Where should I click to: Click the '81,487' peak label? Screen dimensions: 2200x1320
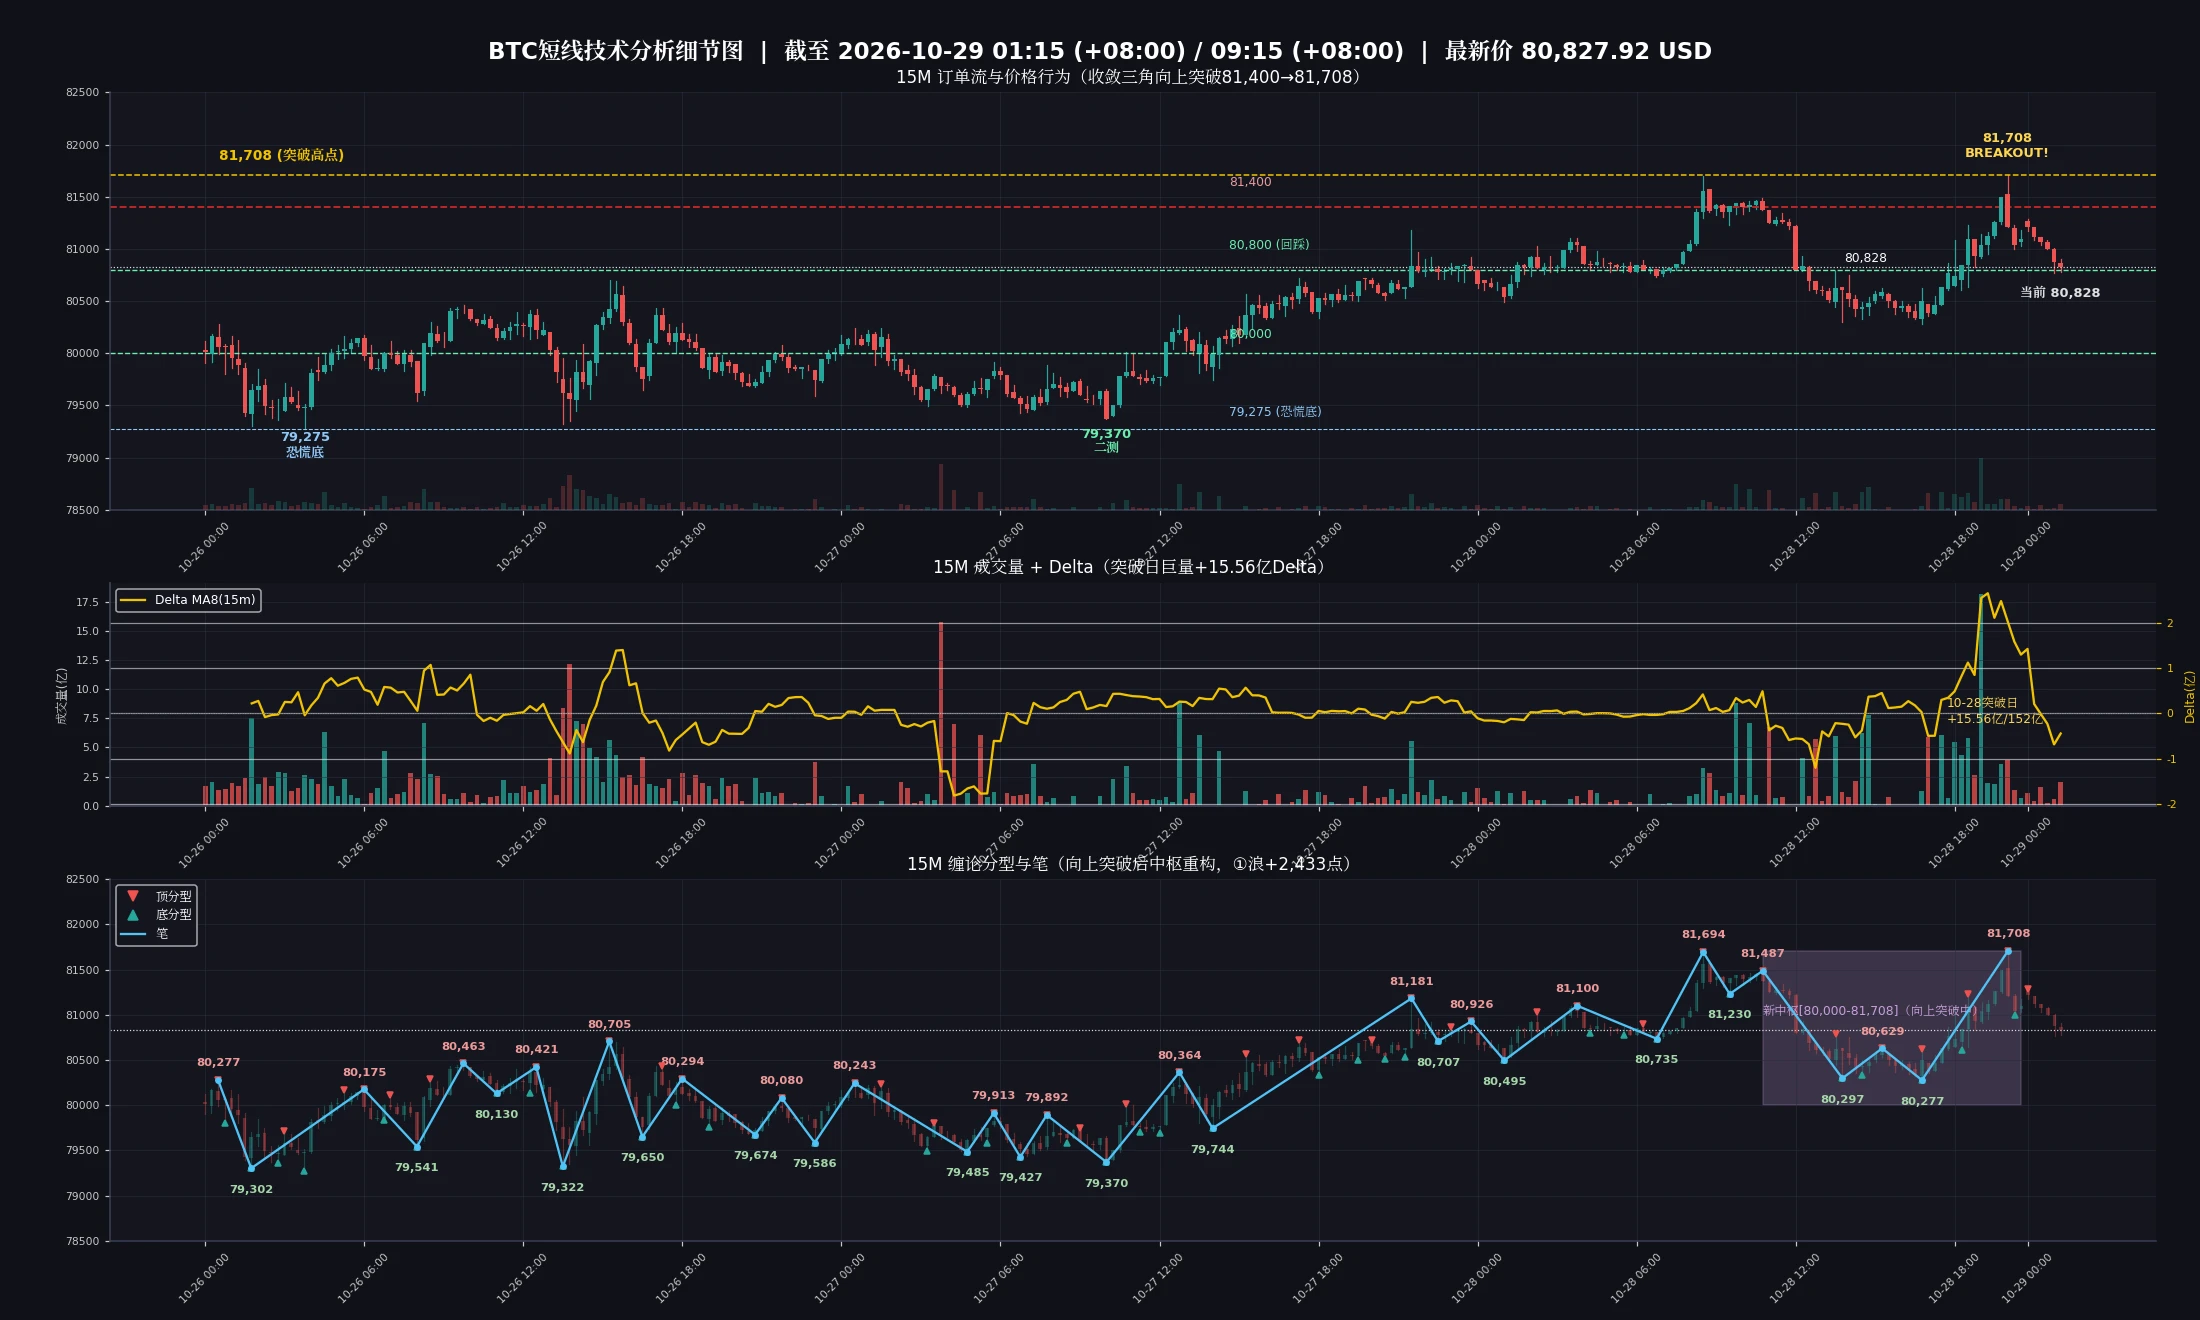pos(1762,953)
